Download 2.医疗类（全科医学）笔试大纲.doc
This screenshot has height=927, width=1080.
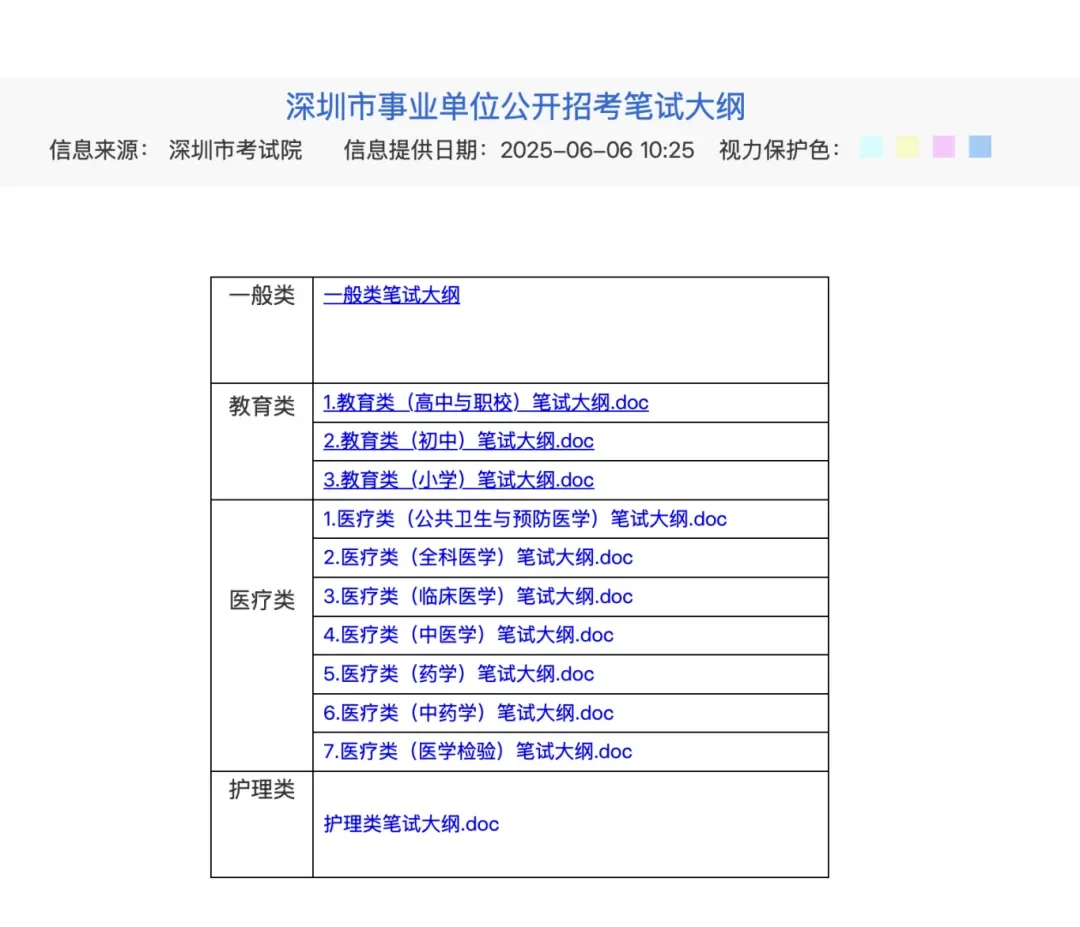pos(478,557)
